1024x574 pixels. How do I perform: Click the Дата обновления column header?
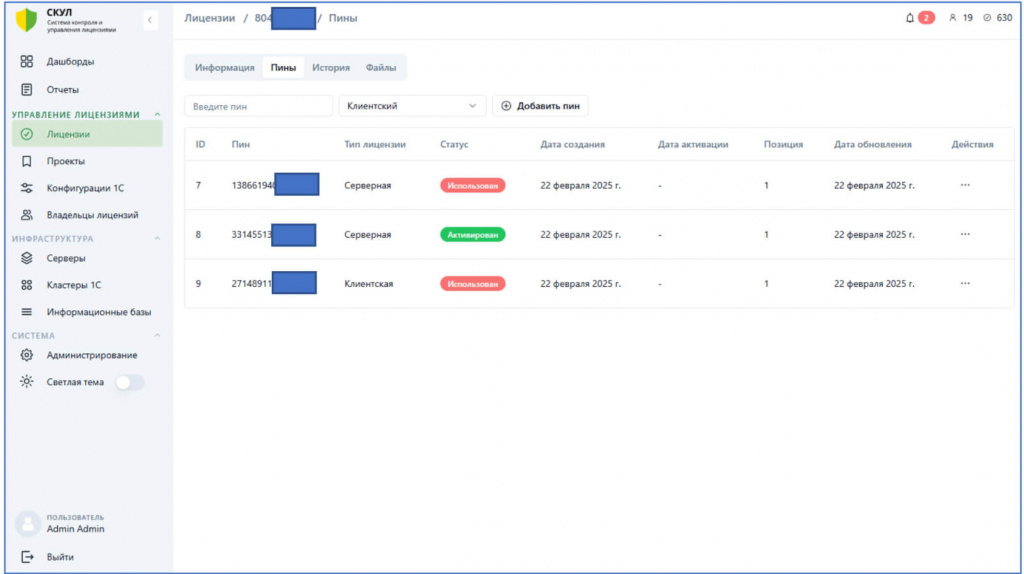click(872, 144)
